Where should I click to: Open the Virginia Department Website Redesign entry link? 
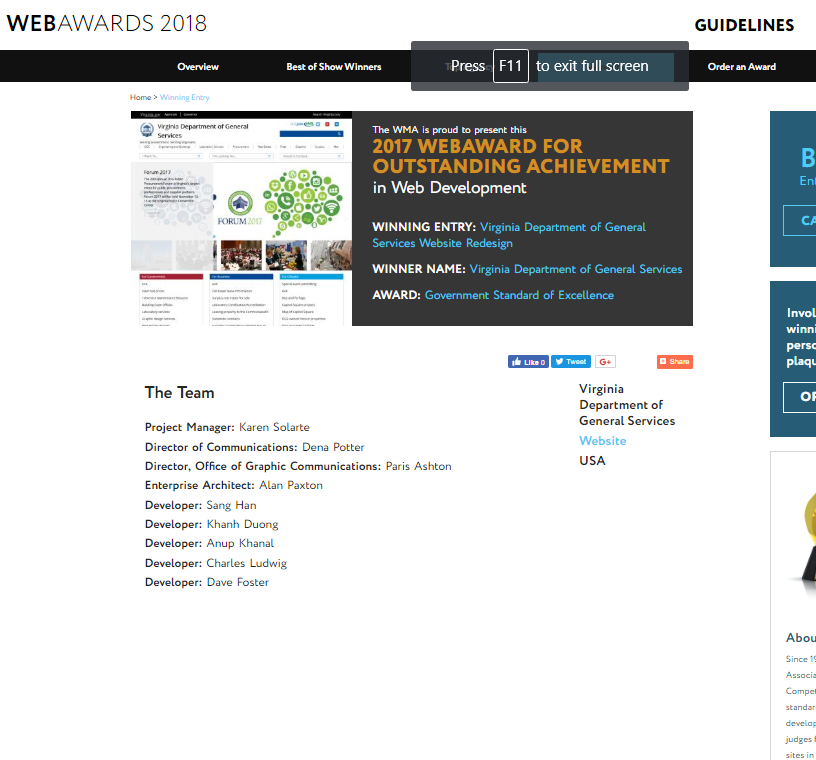click(509, 235)
